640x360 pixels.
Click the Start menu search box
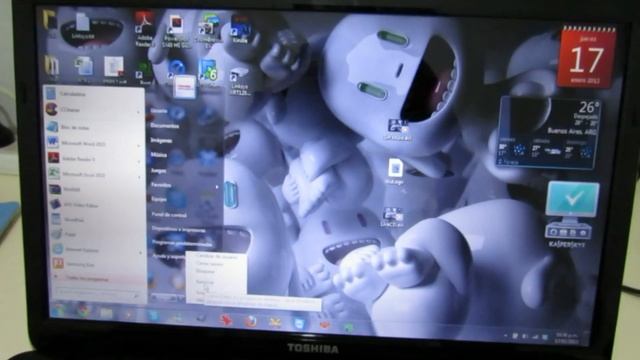[x=97, y=293]
